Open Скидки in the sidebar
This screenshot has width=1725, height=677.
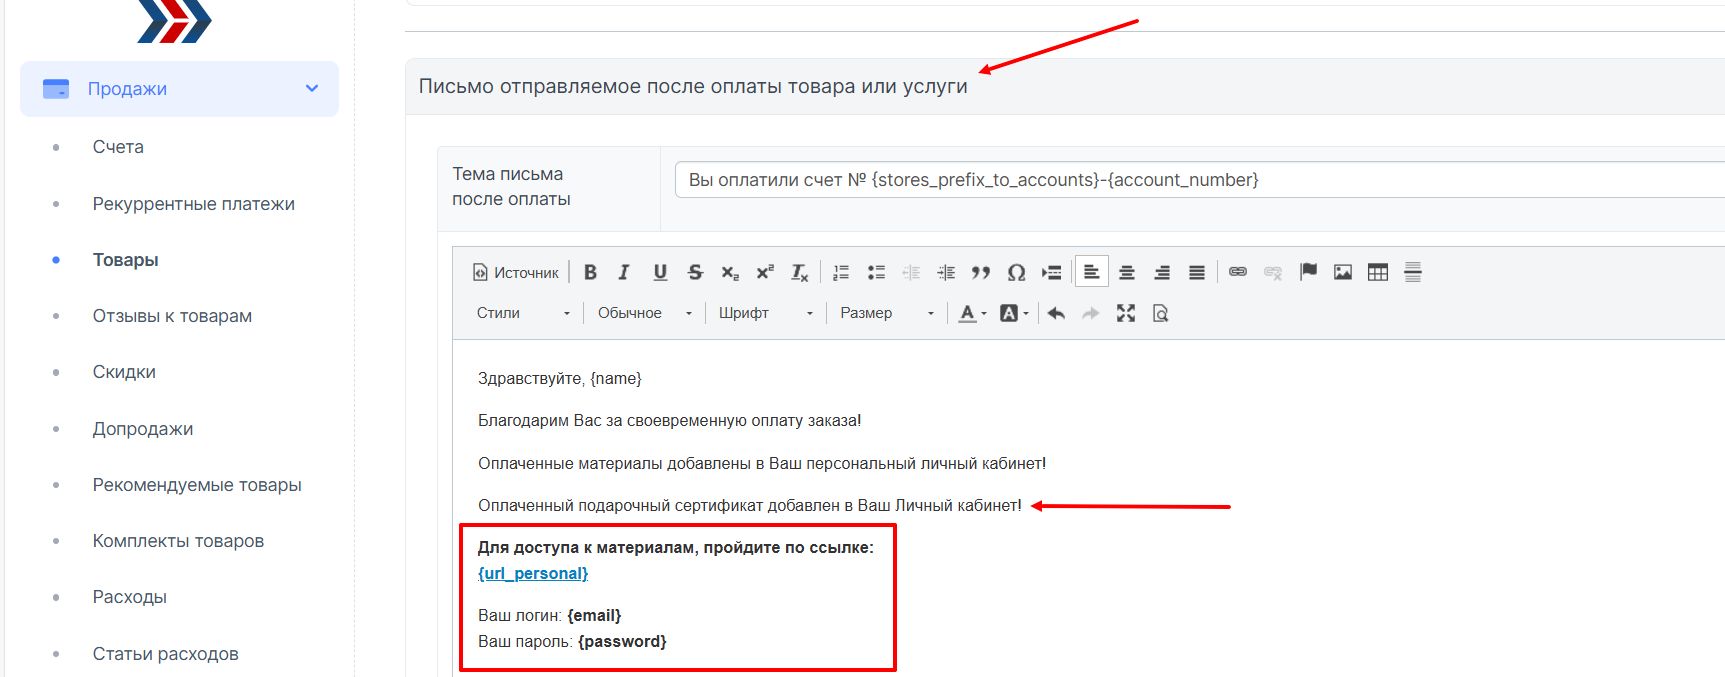124,372
